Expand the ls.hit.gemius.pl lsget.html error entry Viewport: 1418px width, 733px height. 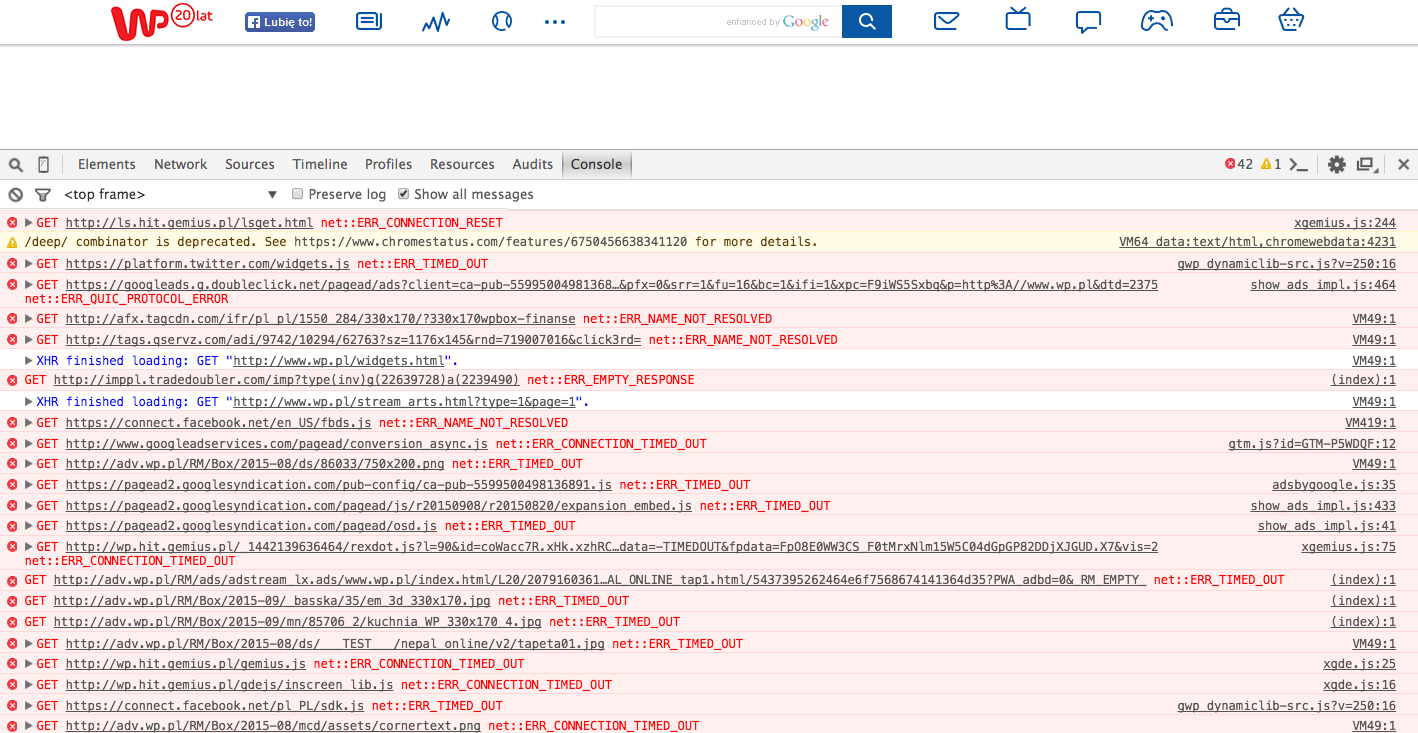(x=29, y=223)
